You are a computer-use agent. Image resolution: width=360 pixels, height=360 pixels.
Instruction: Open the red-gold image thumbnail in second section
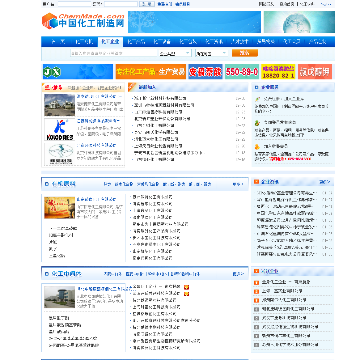pyautogui.click(x=60, y=208)
